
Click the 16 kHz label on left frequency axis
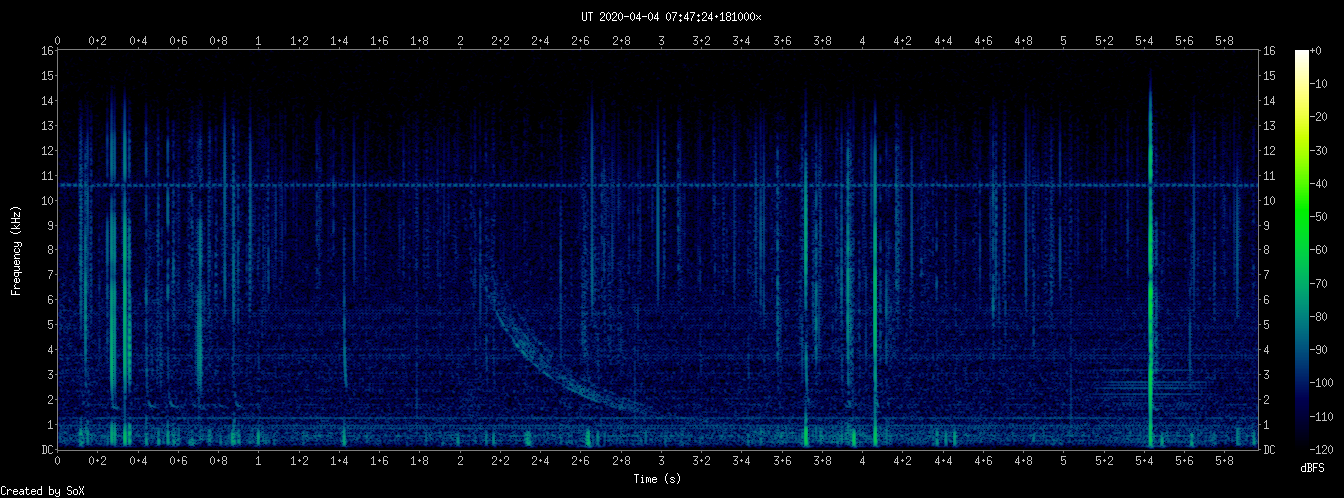47,51
